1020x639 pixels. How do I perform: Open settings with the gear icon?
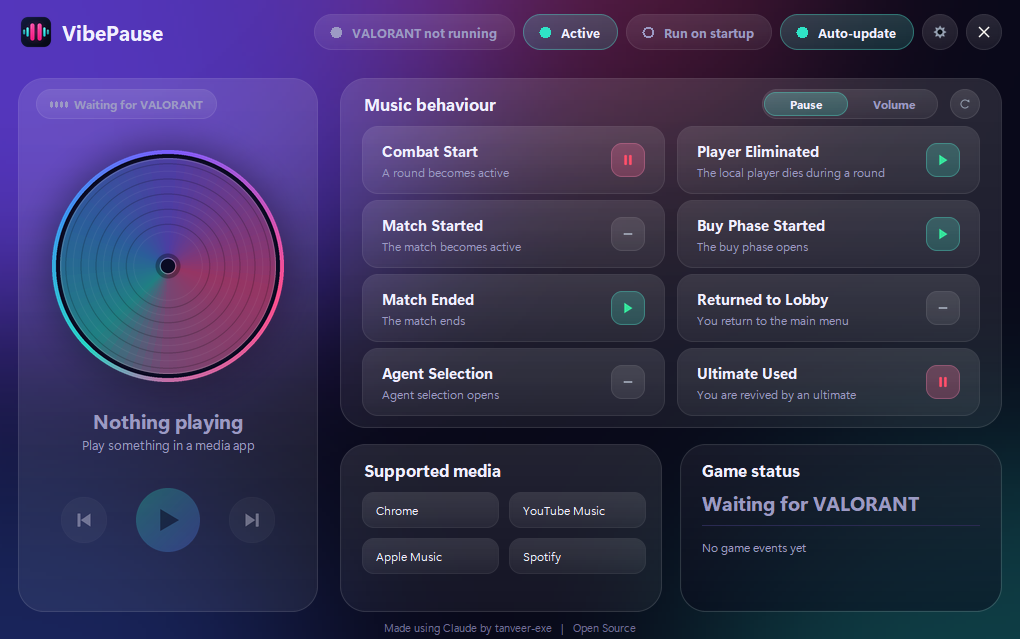coord(939,32)
